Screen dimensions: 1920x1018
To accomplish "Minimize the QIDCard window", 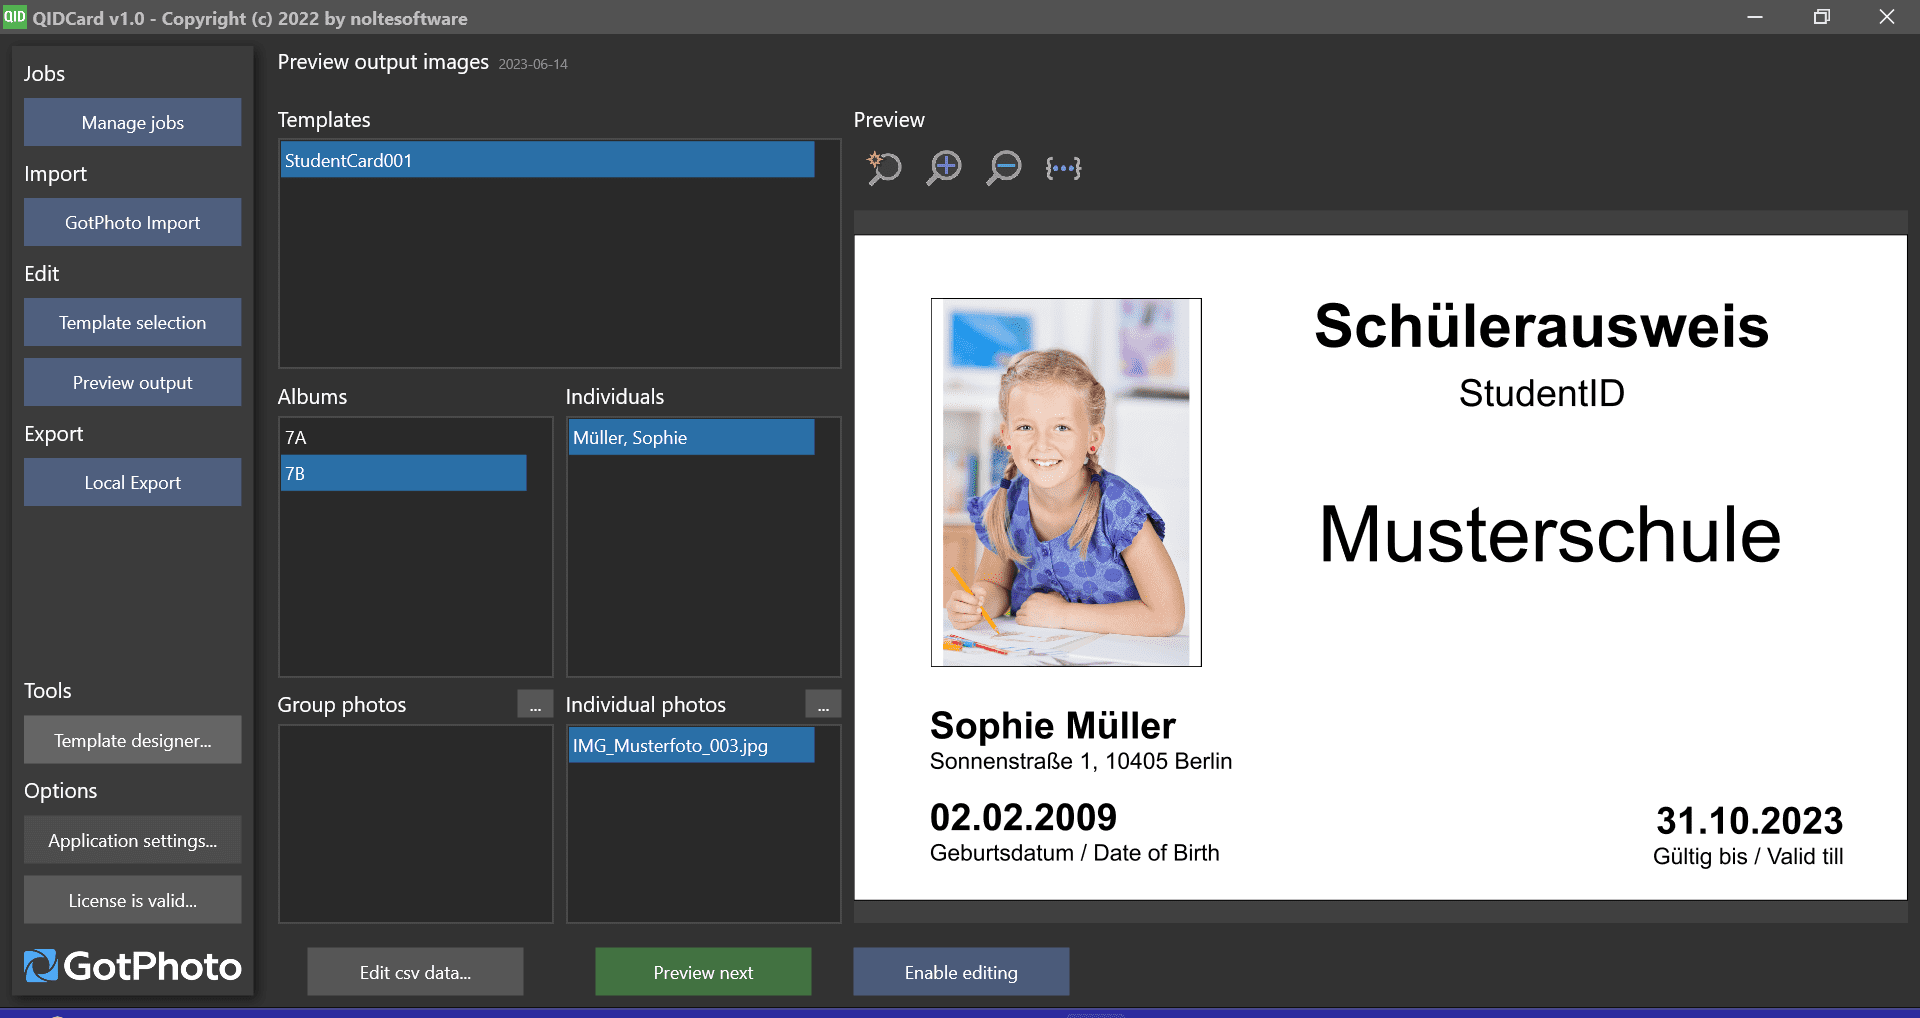I will click(1755, 17).
